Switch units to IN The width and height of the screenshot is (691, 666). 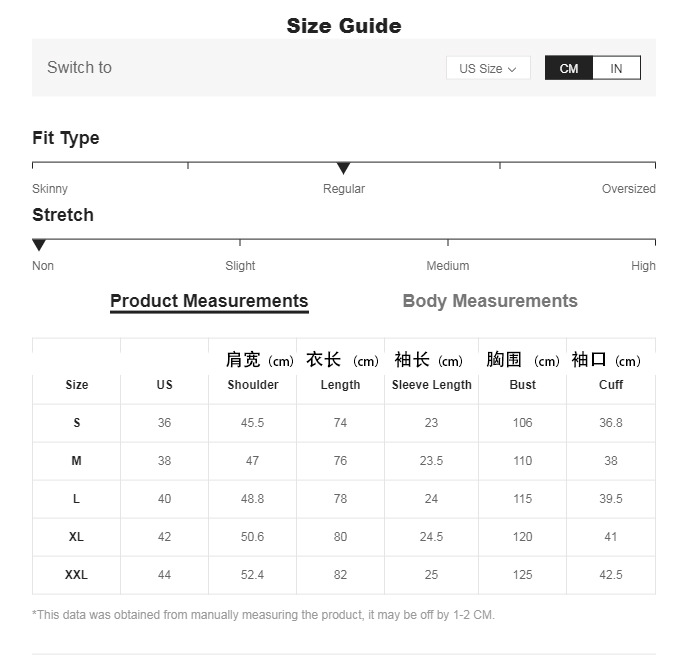click(x=616, y=68)
